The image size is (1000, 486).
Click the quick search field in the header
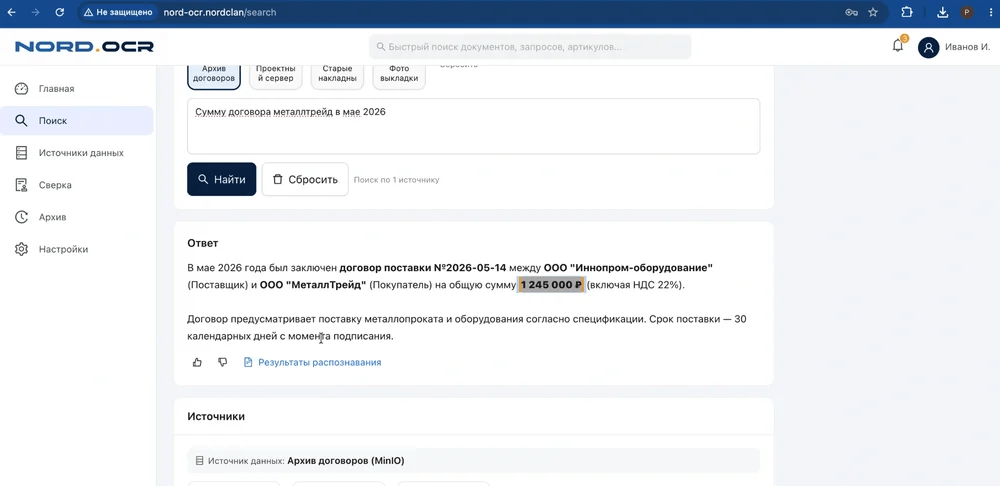click(x=530, y=47)
